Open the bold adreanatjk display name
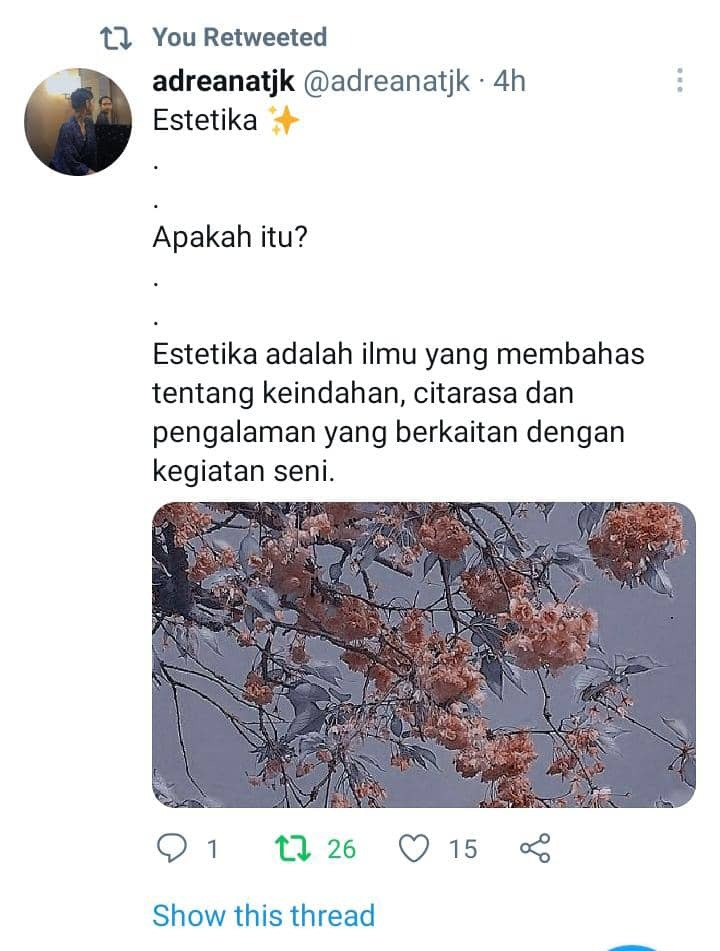Viewport: 720px width, 951px height. (x=223, y=81)
